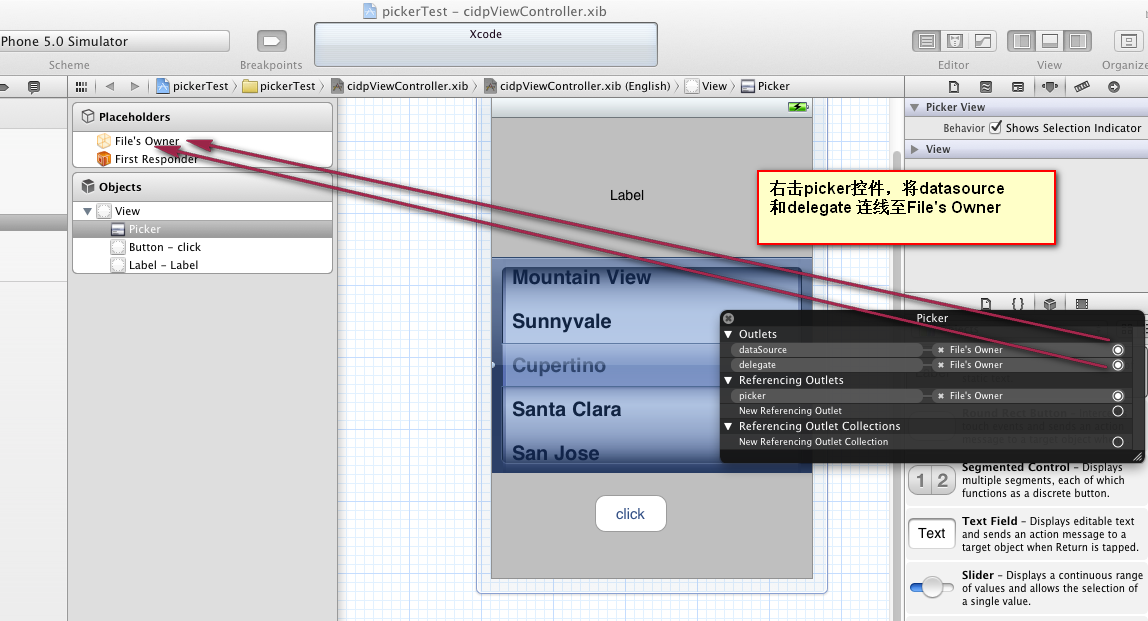
Task: Click the Picker jump bar item
Action: [x=766, y=86]
